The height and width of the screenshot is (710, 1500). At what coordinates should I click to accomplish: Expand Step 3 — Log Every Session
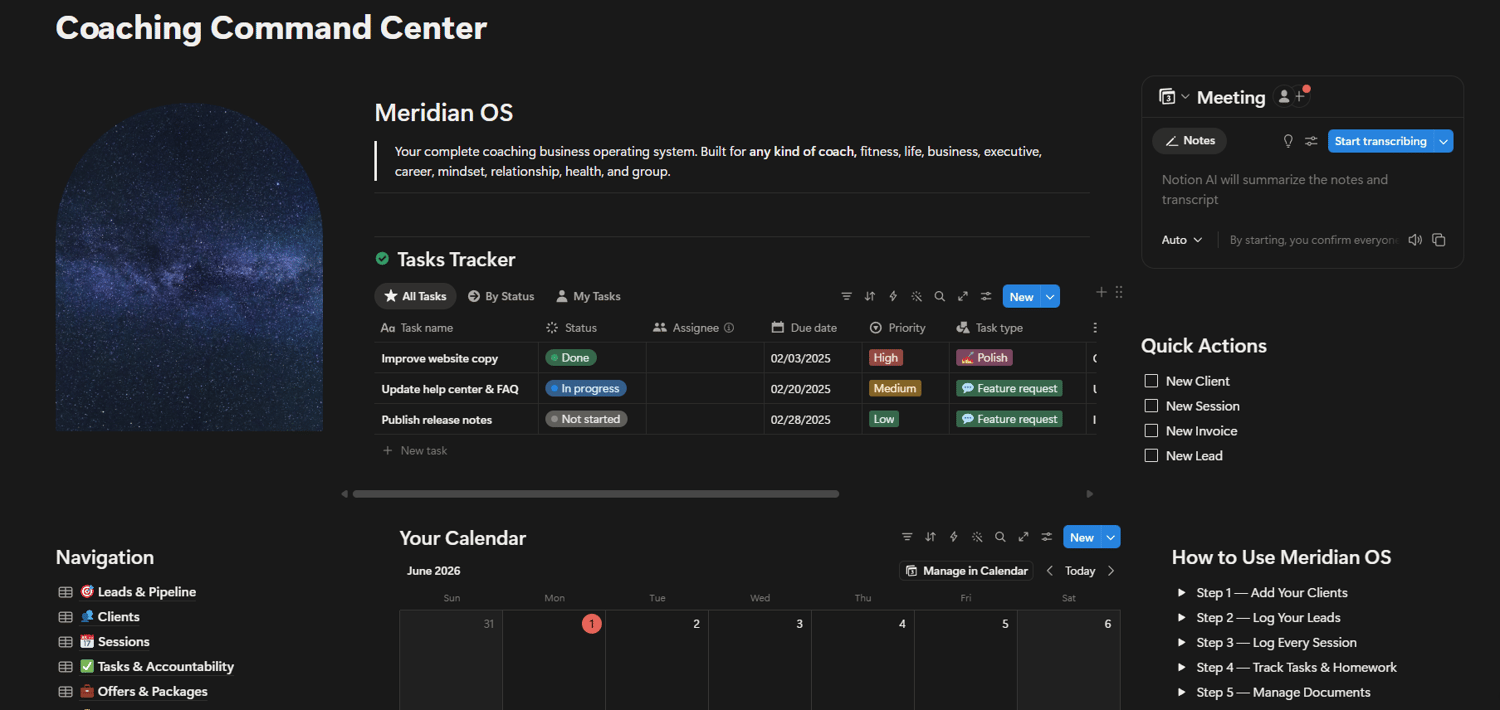pyautogui.click(x=1182, y=643)
